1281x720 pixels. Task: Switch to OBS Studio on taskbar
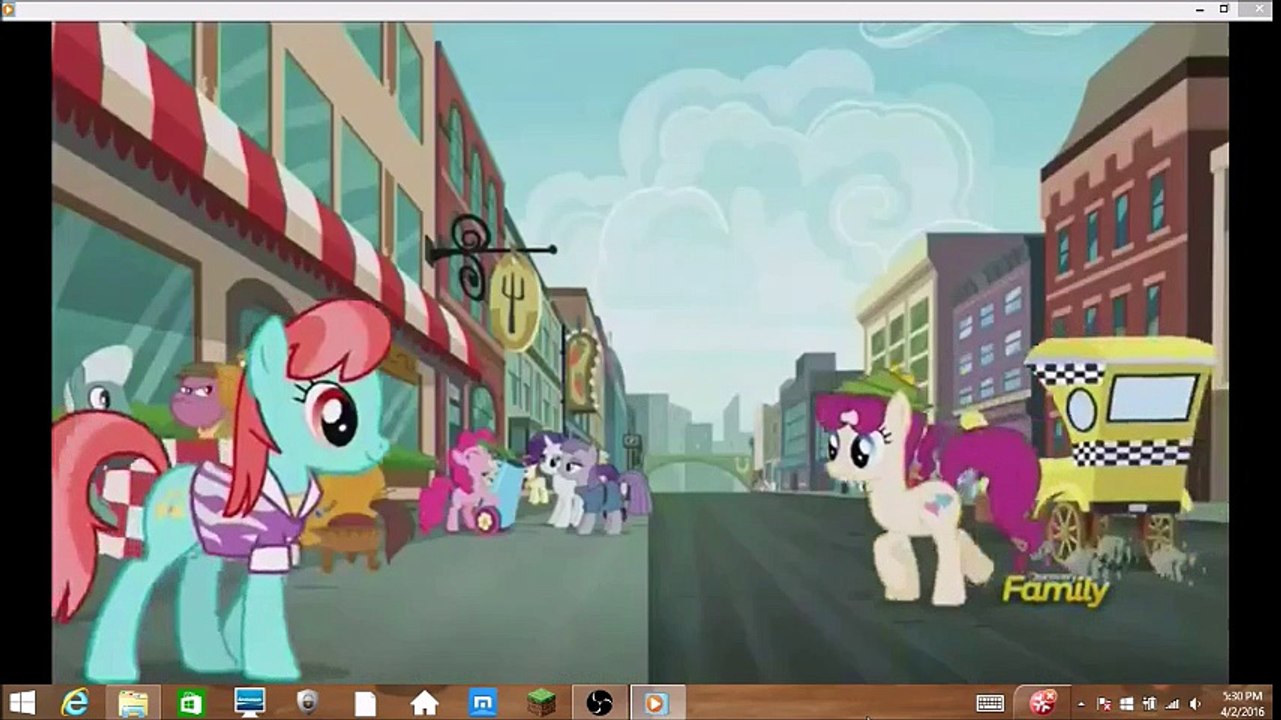pyautogui.click(x=599, y=703)
